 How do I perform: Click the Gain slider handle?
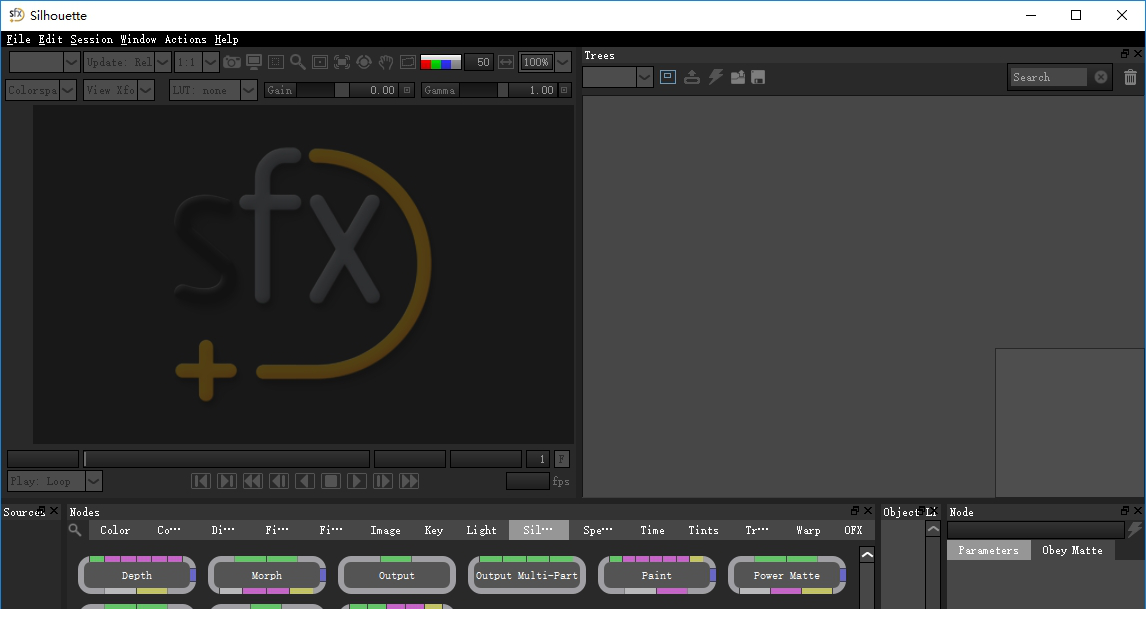point(341,90)
